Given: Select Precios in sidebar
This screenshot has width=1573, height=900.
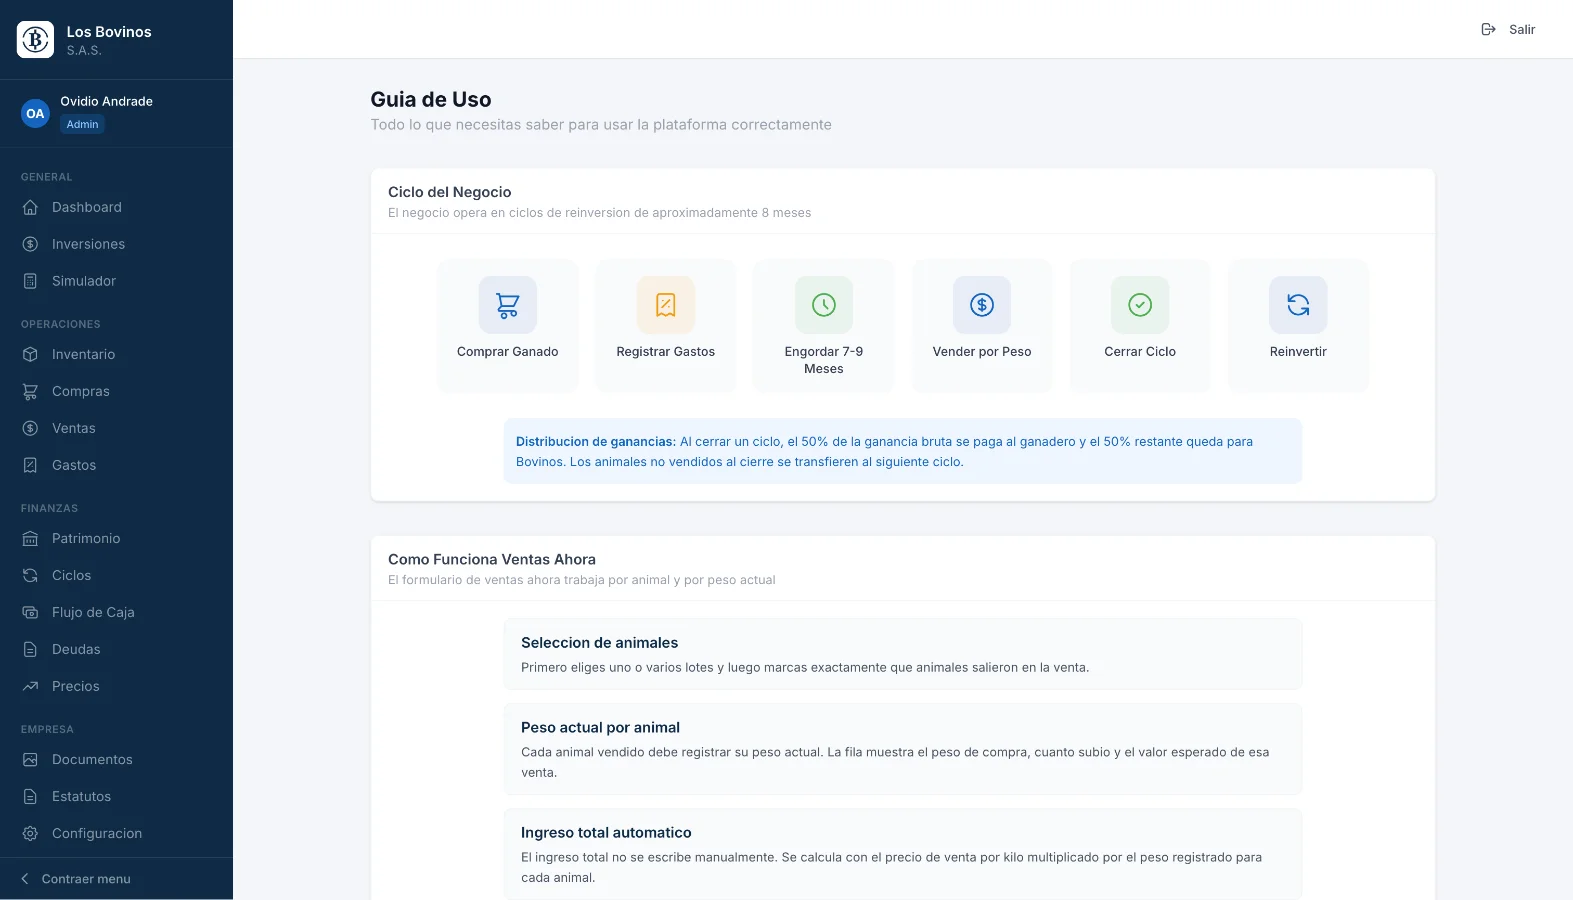Looking at the screenshot, I should (116, 686).
